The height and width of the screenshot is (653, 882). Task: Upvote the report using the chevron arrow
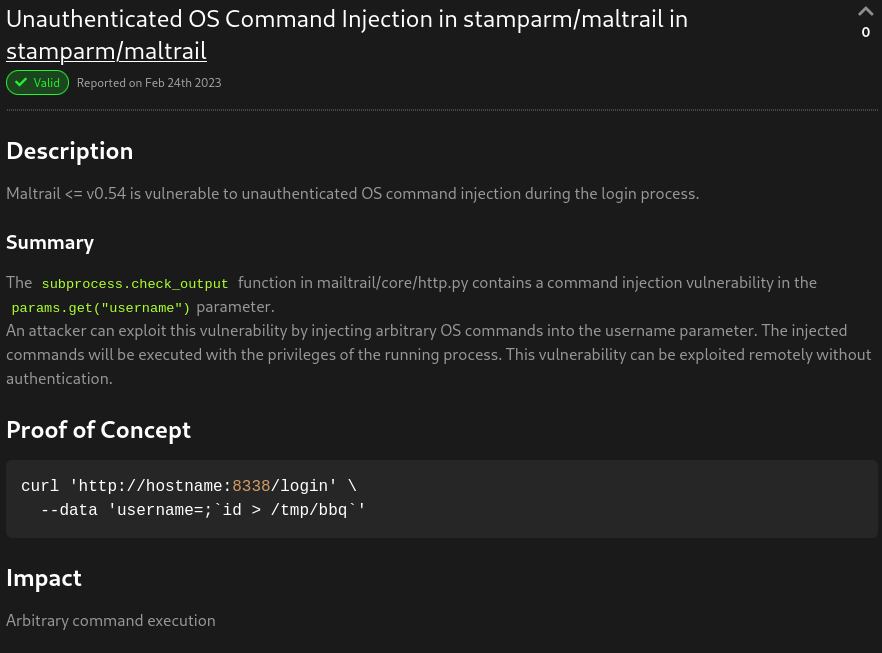[865, 11]
